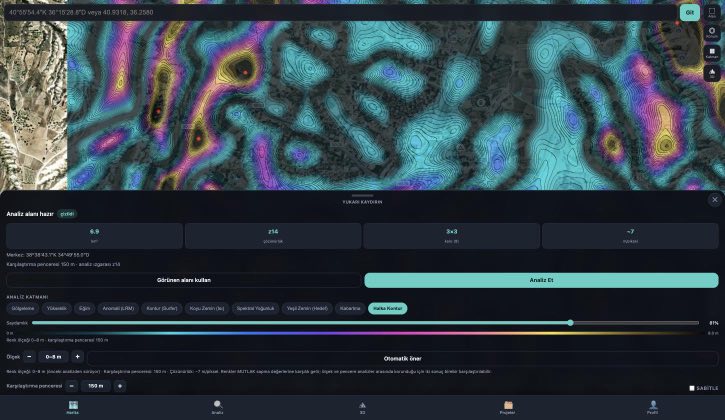Select the Gölgeleme layer chip
This screenshot has height=420, width=725.
point(23,309)
